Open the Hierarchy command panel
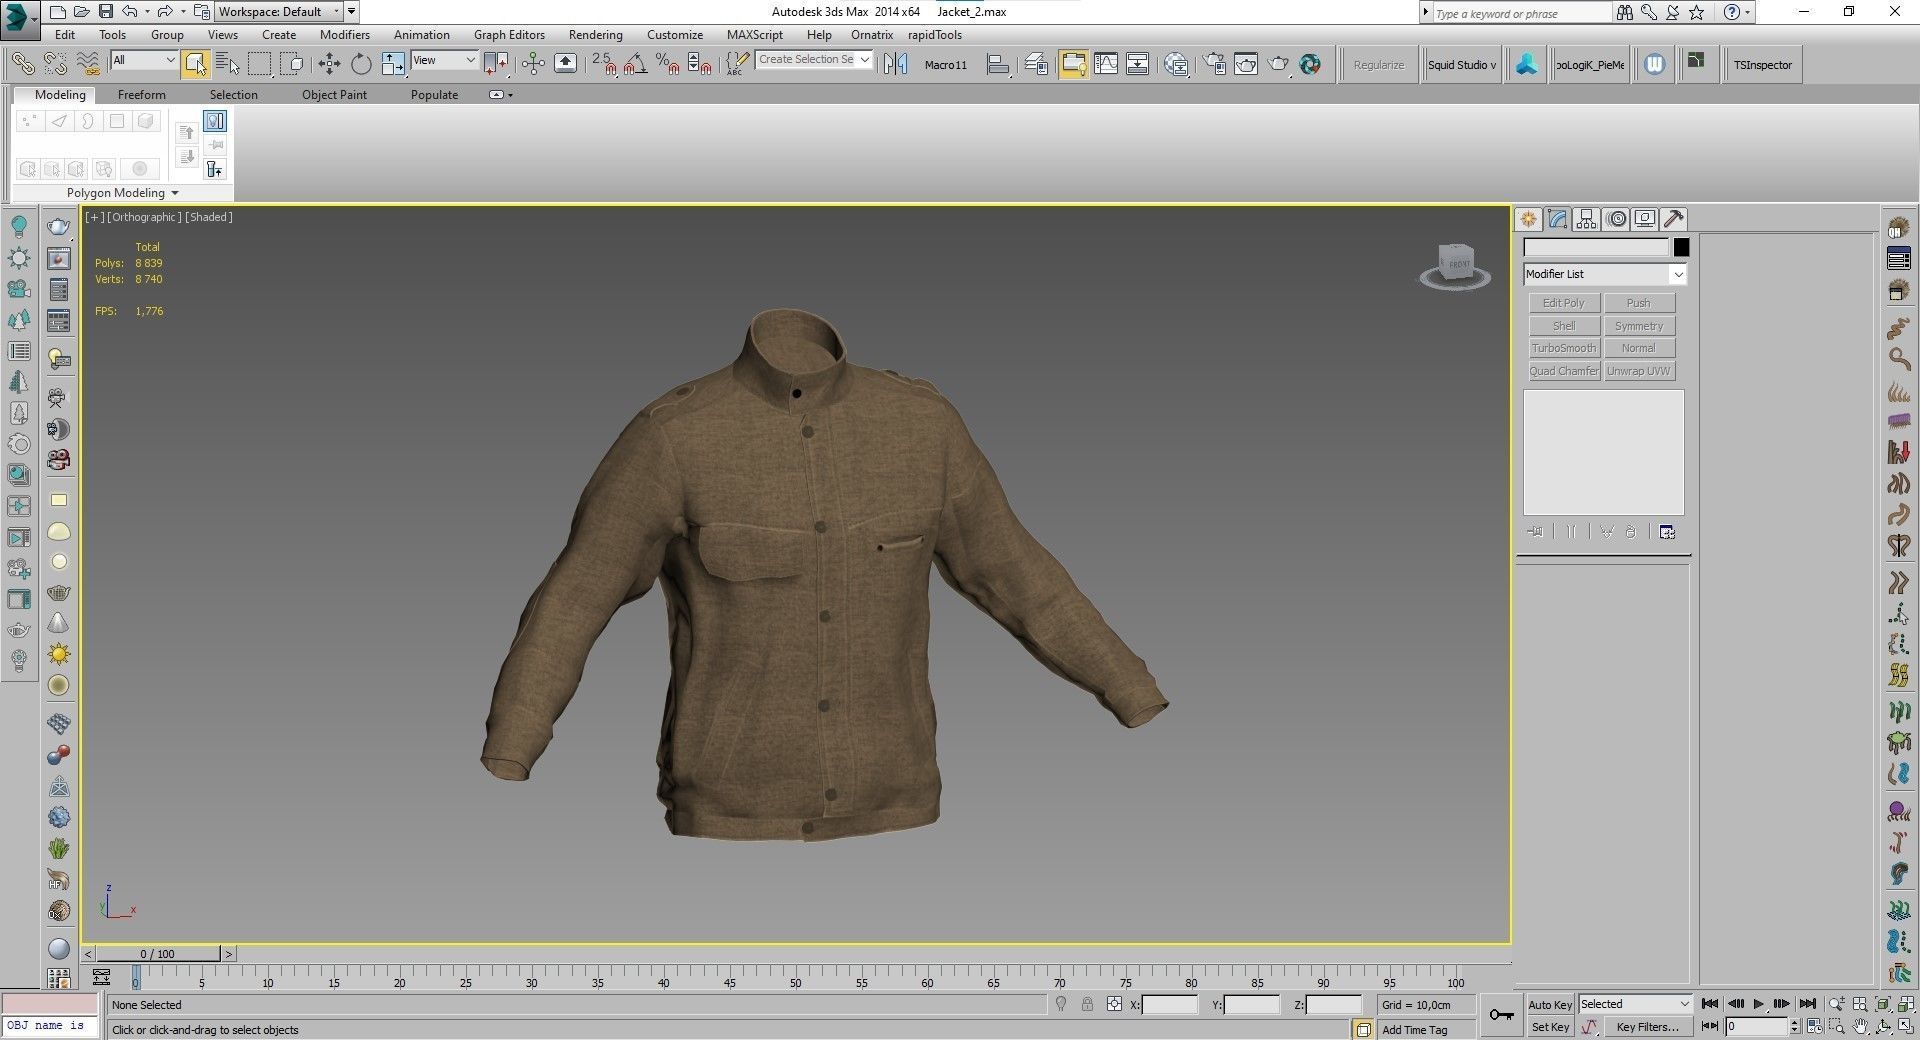 [x=1586, y=219]
